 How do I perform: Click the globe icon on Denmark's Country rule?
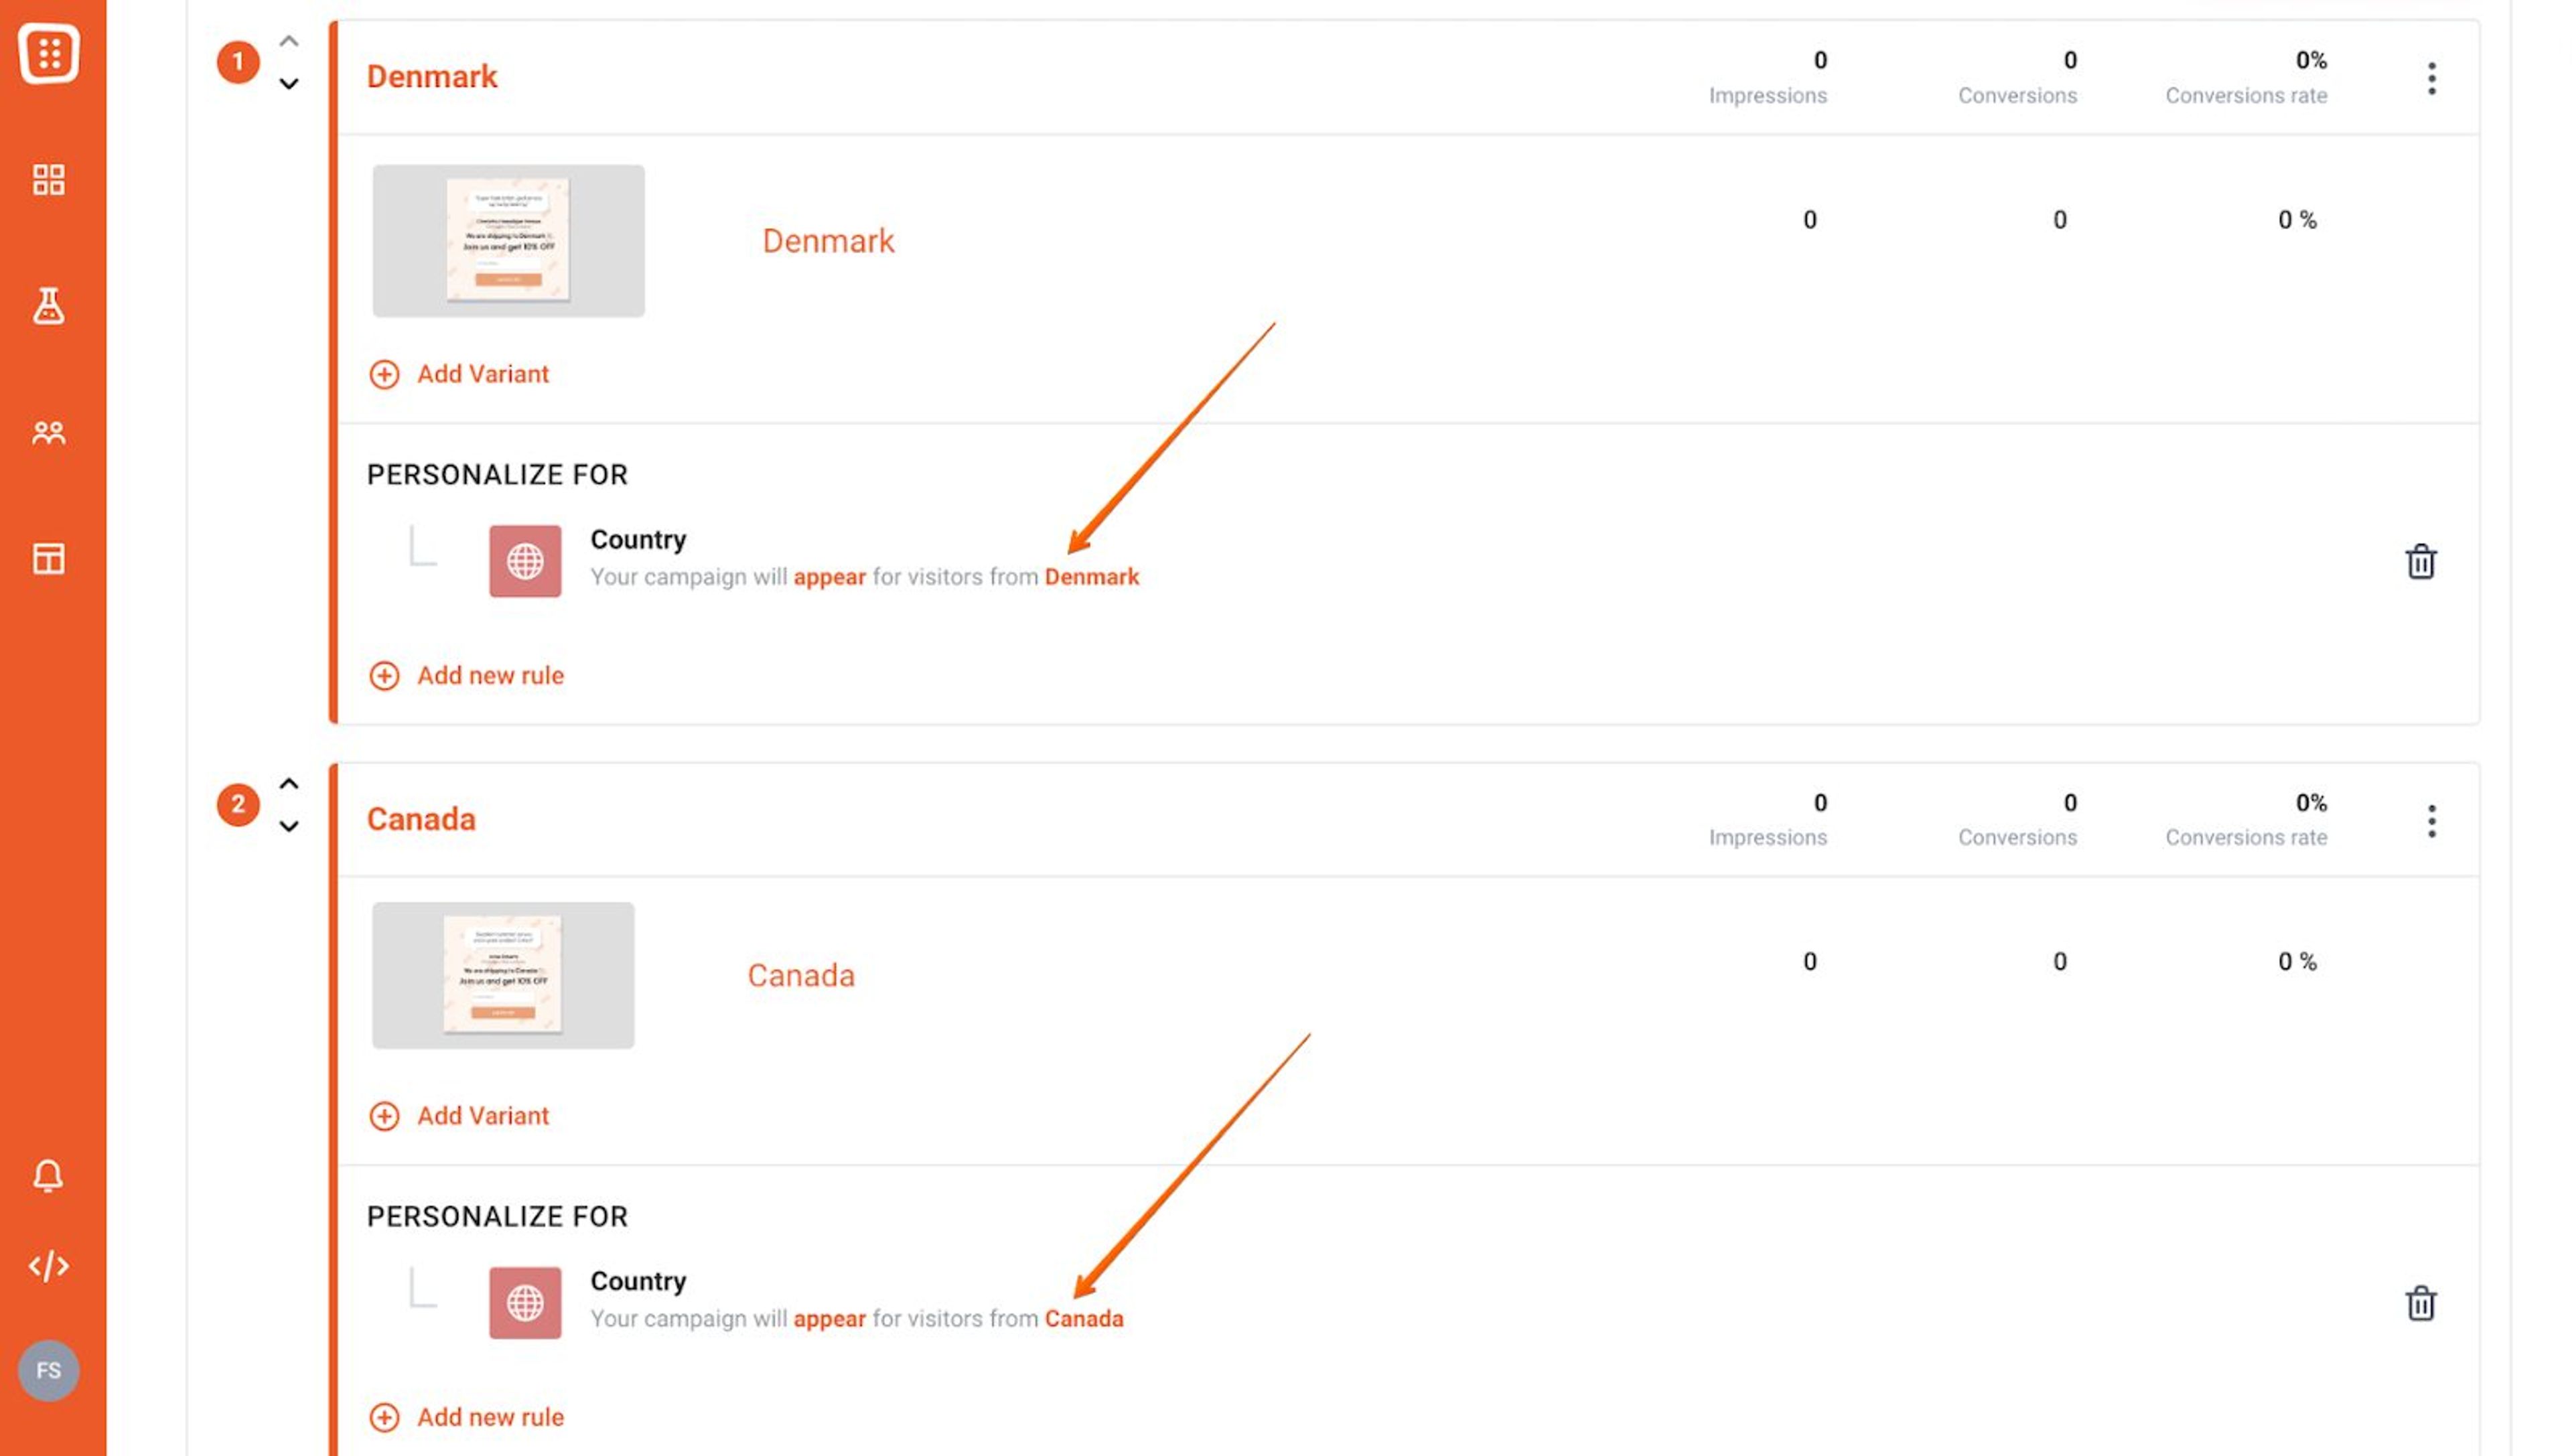point(524,561)
